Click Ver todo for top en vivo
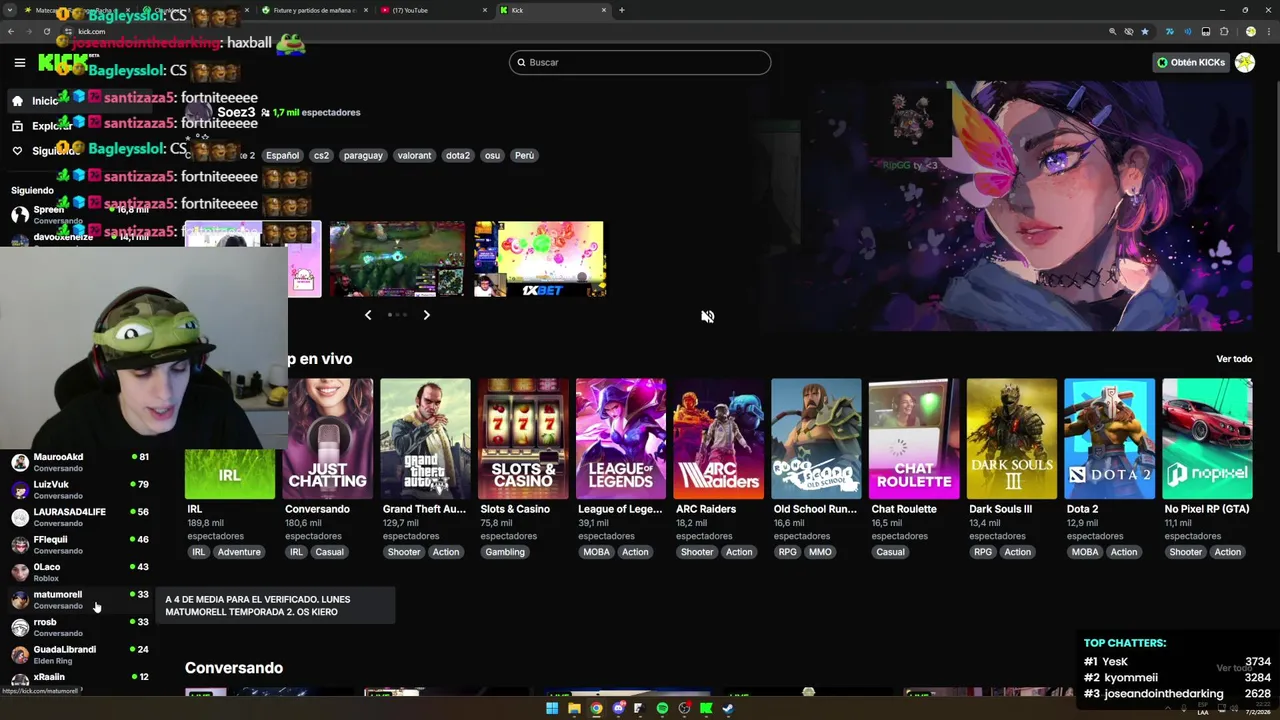The height and width of the screenshot is (720, 1280). [1234, 359]
